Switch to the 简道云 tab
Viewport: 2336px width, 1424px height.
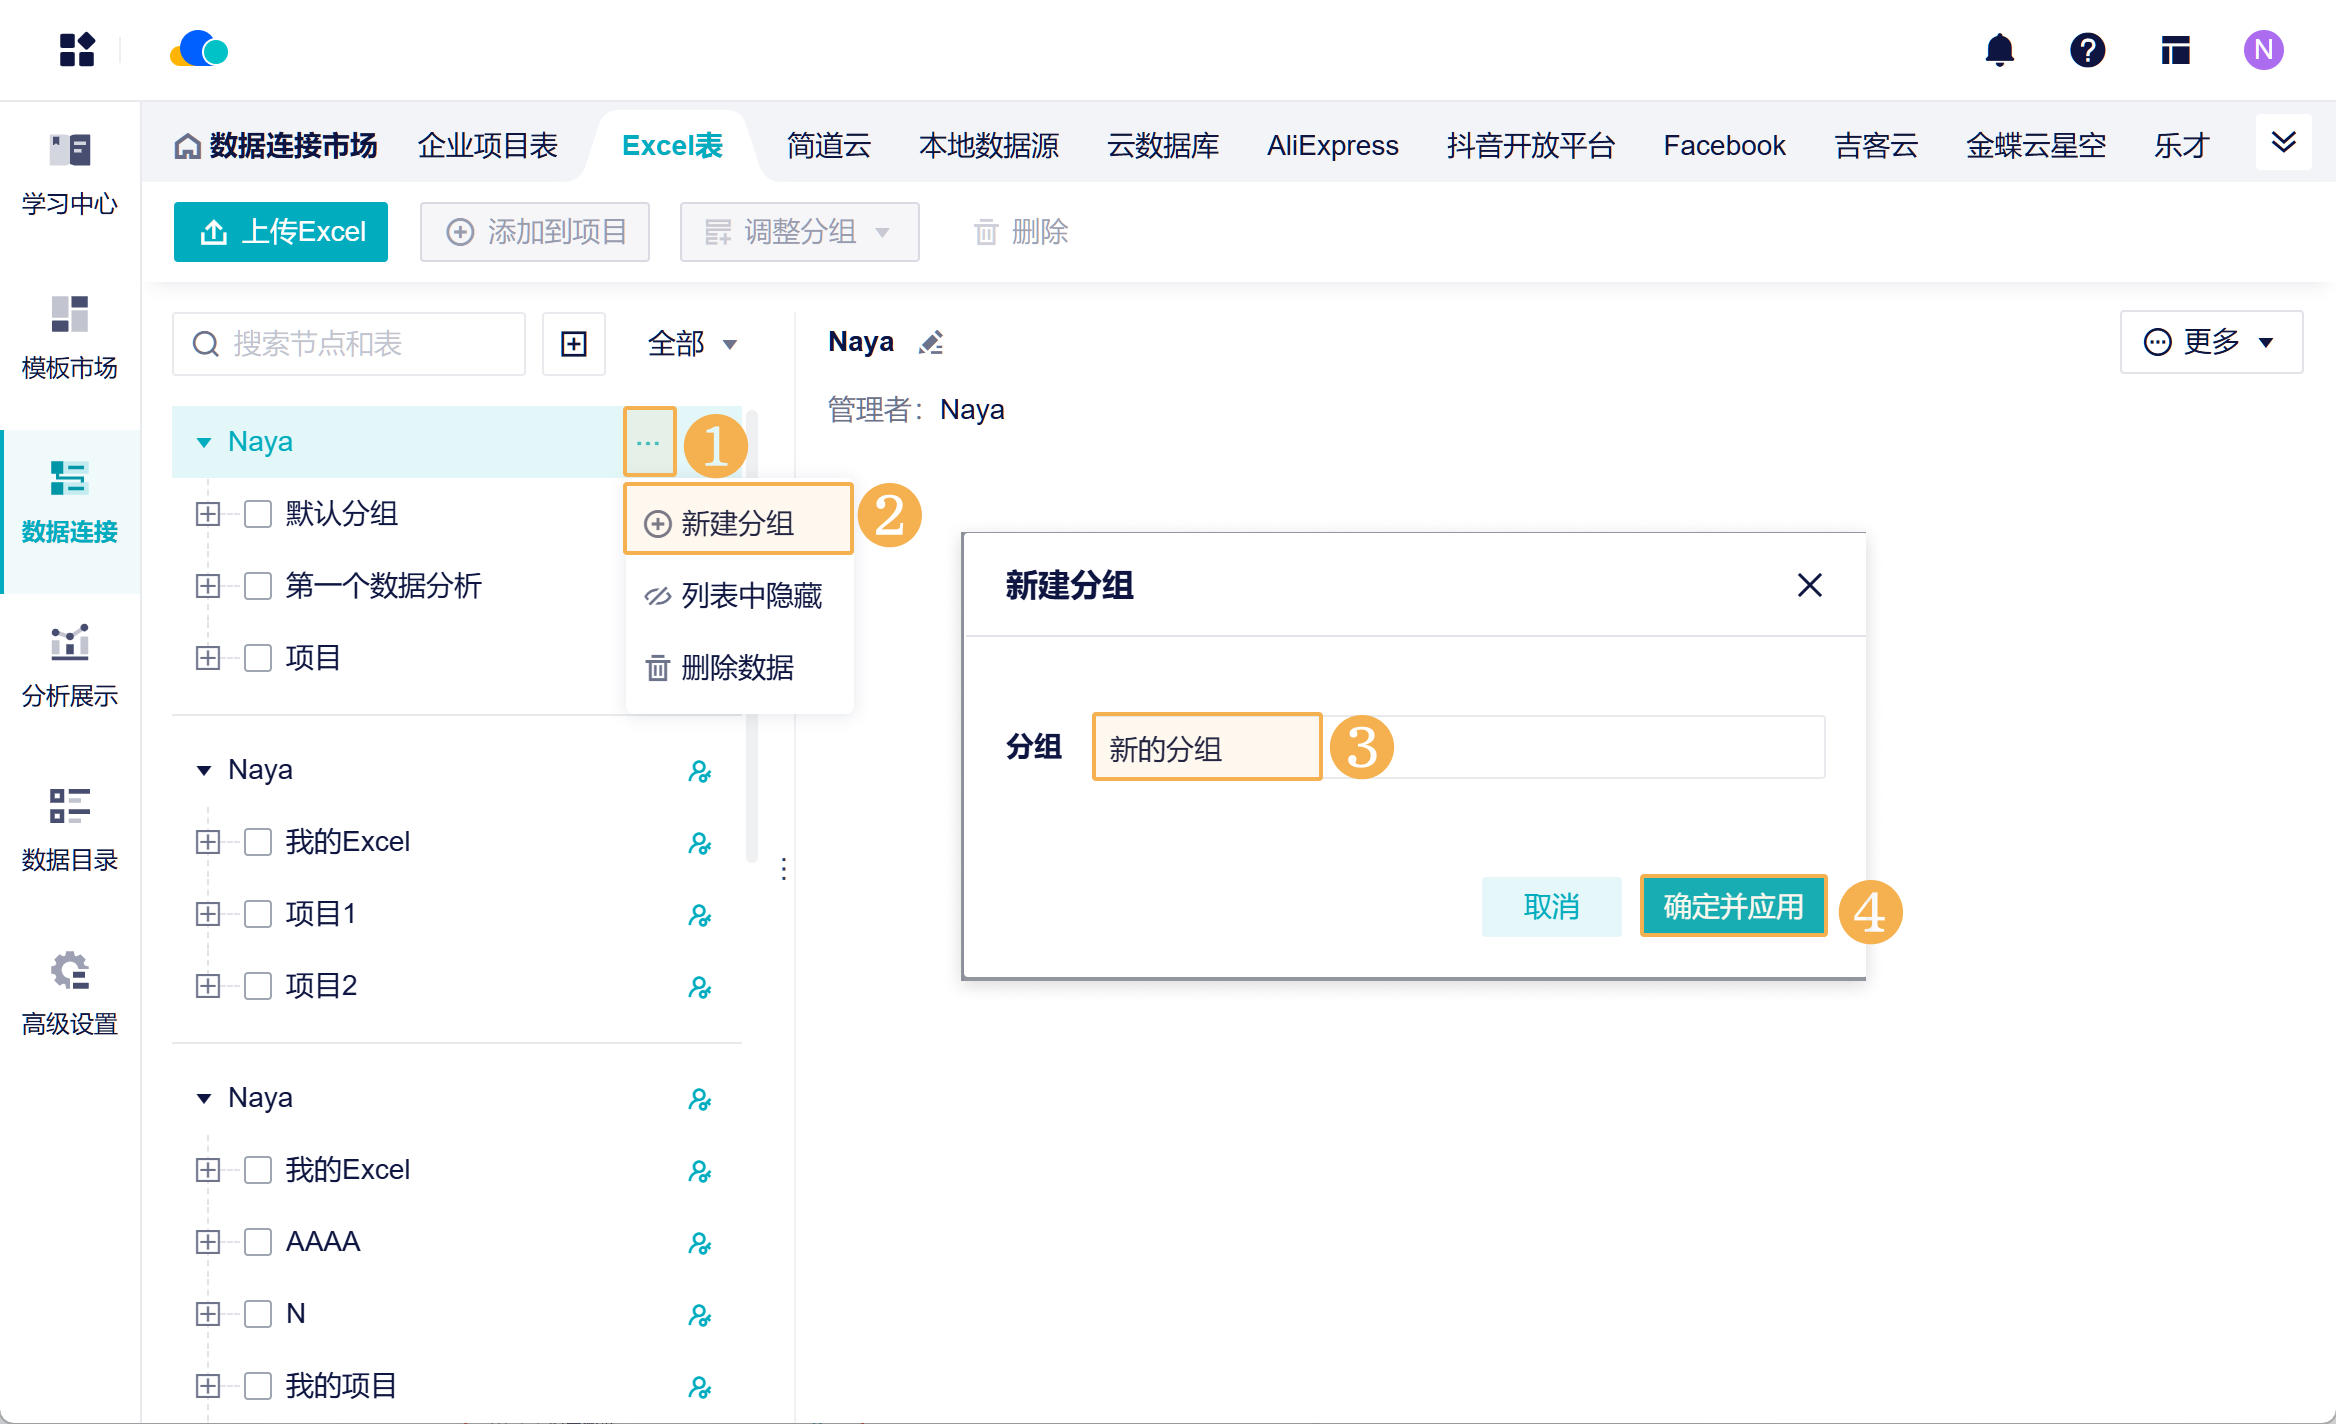click(828, 146)
